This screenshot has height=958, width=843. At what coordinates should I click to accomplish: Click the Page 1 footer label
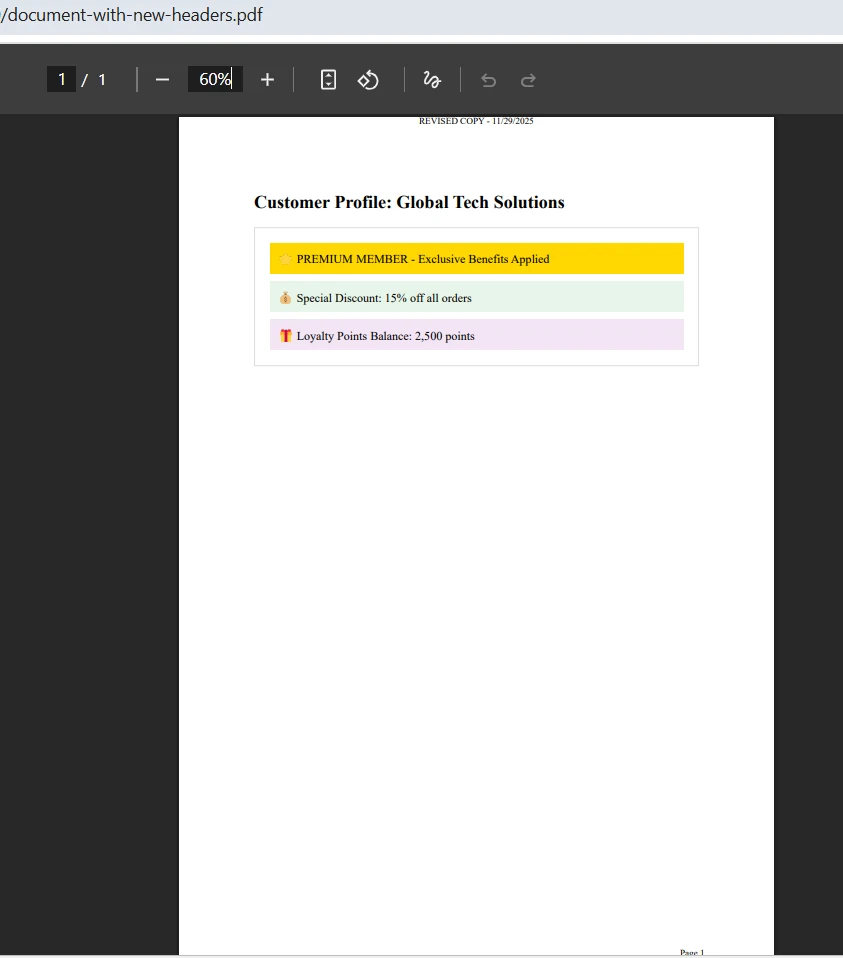click(691, 951)
